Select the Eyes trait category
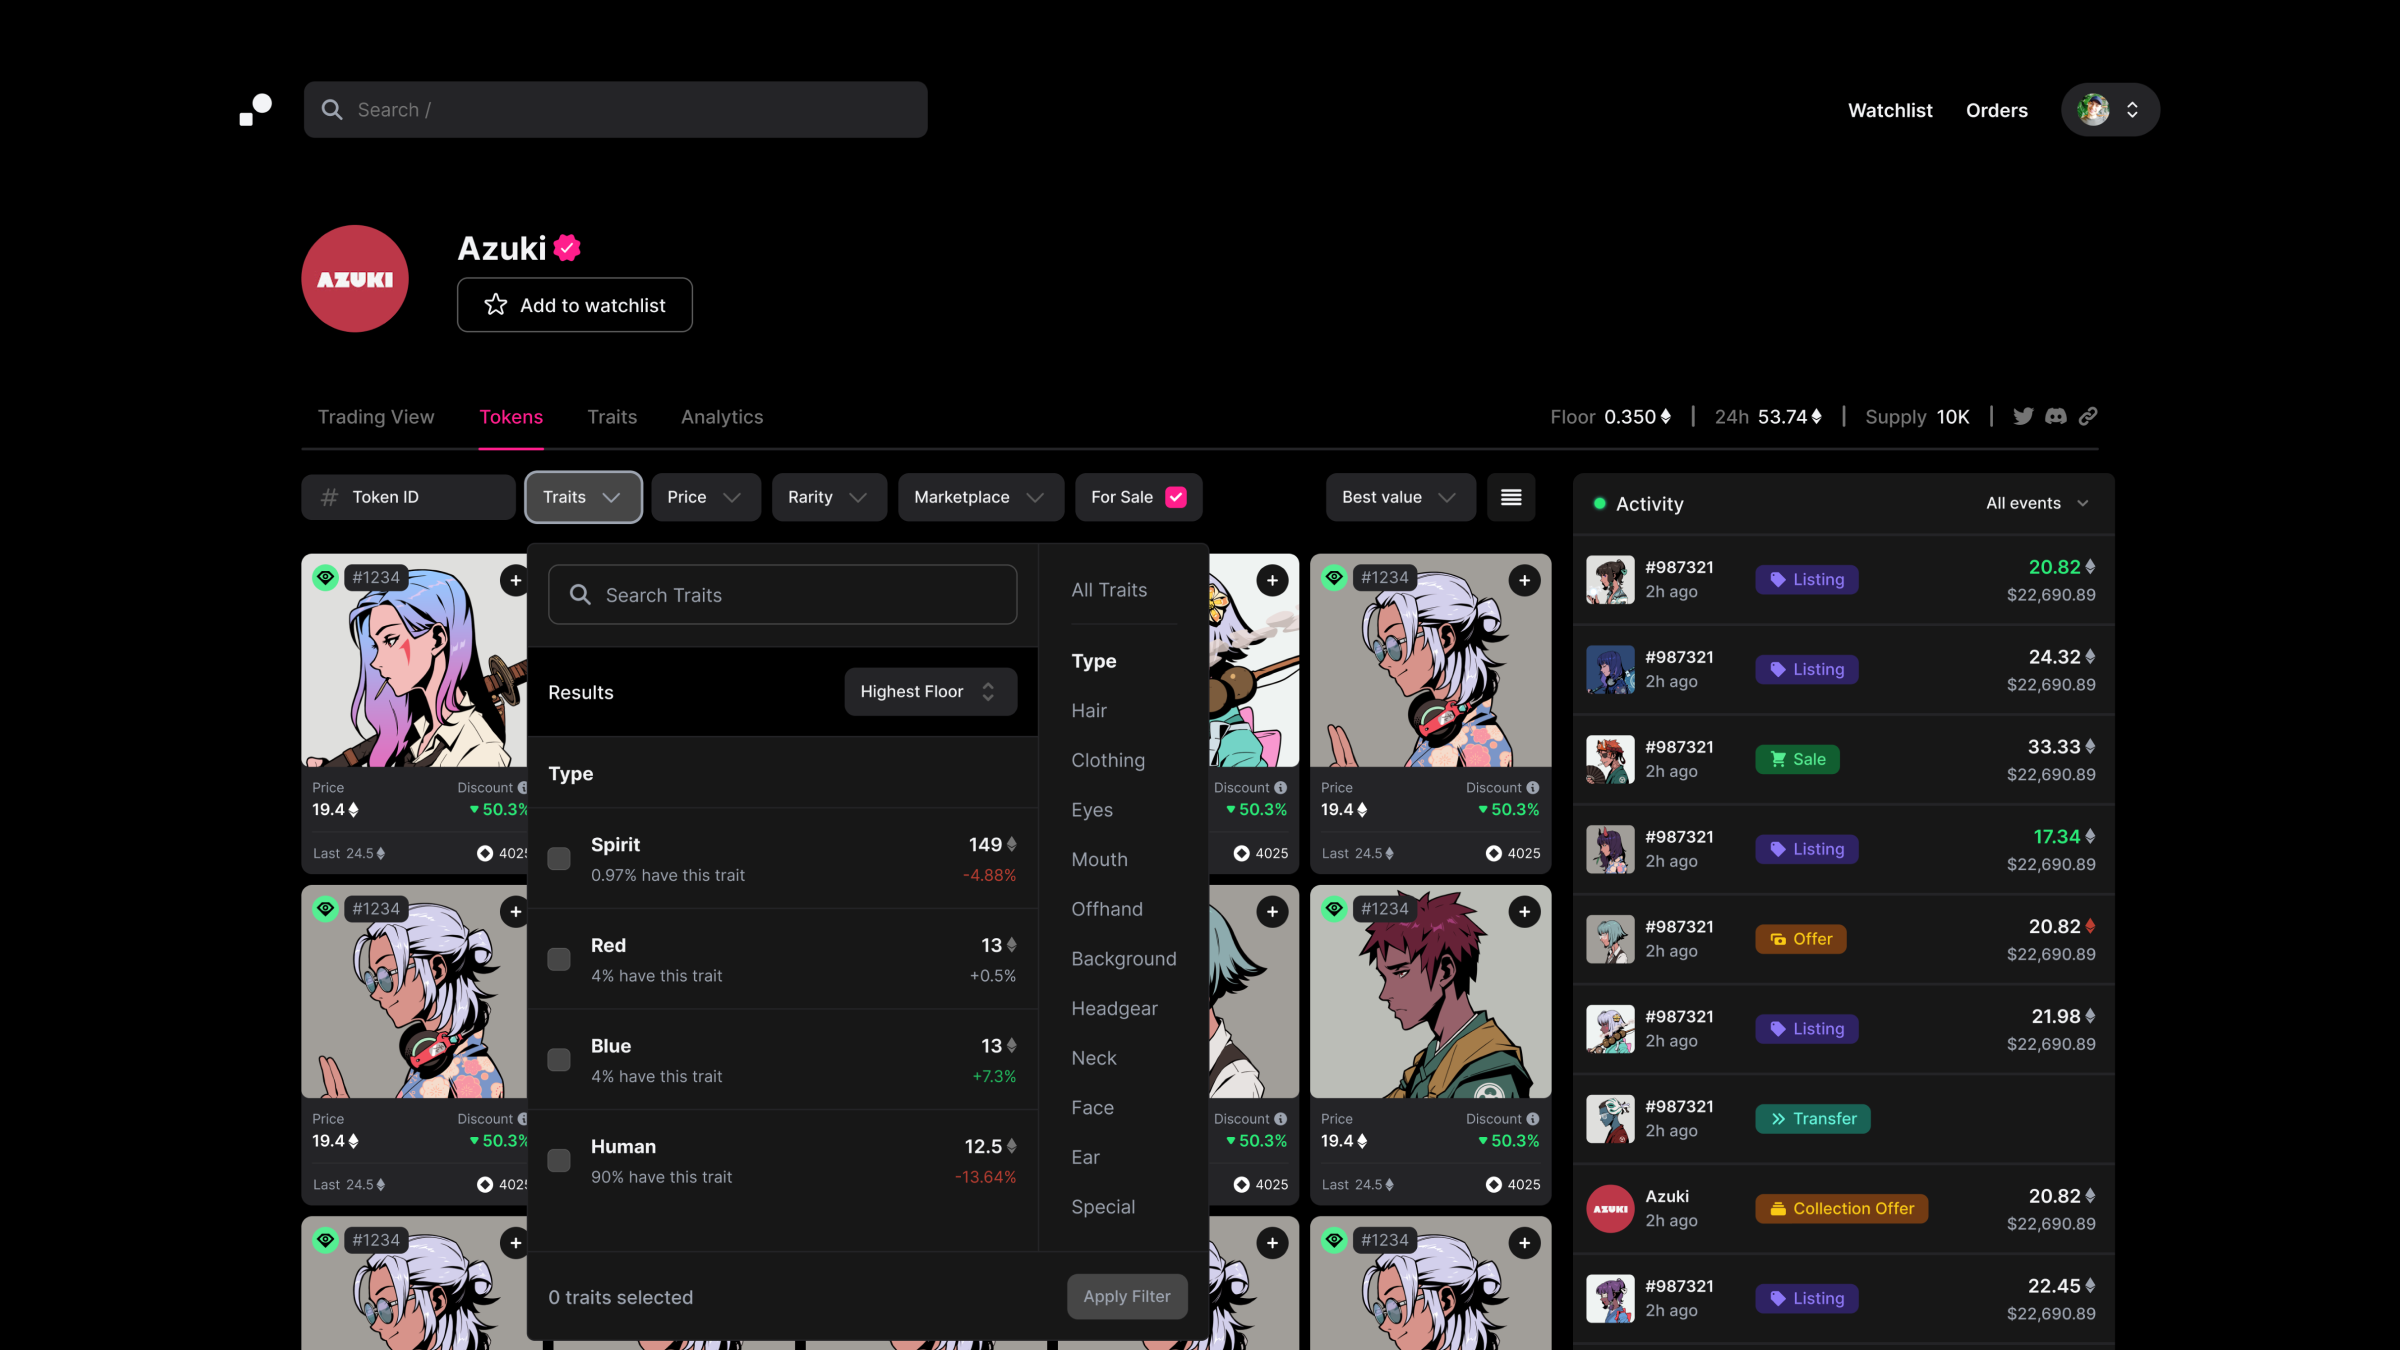Viewport: 2400px width, 1350px height. (x=1092, y=810)
